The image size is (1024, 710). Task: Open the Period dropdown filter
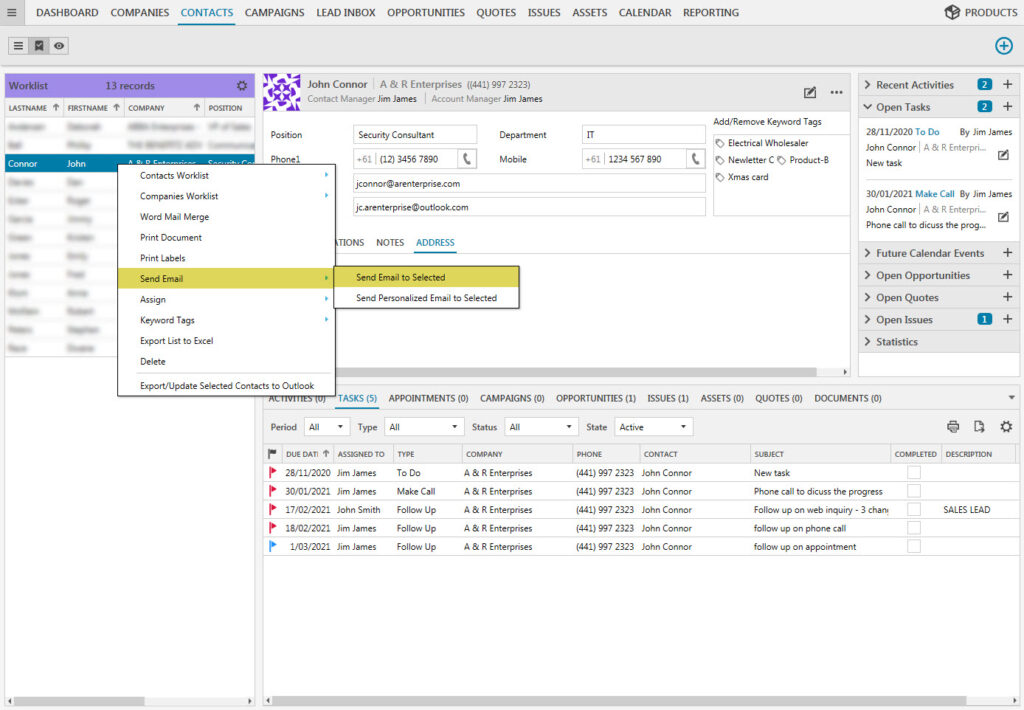click(327, 427)
